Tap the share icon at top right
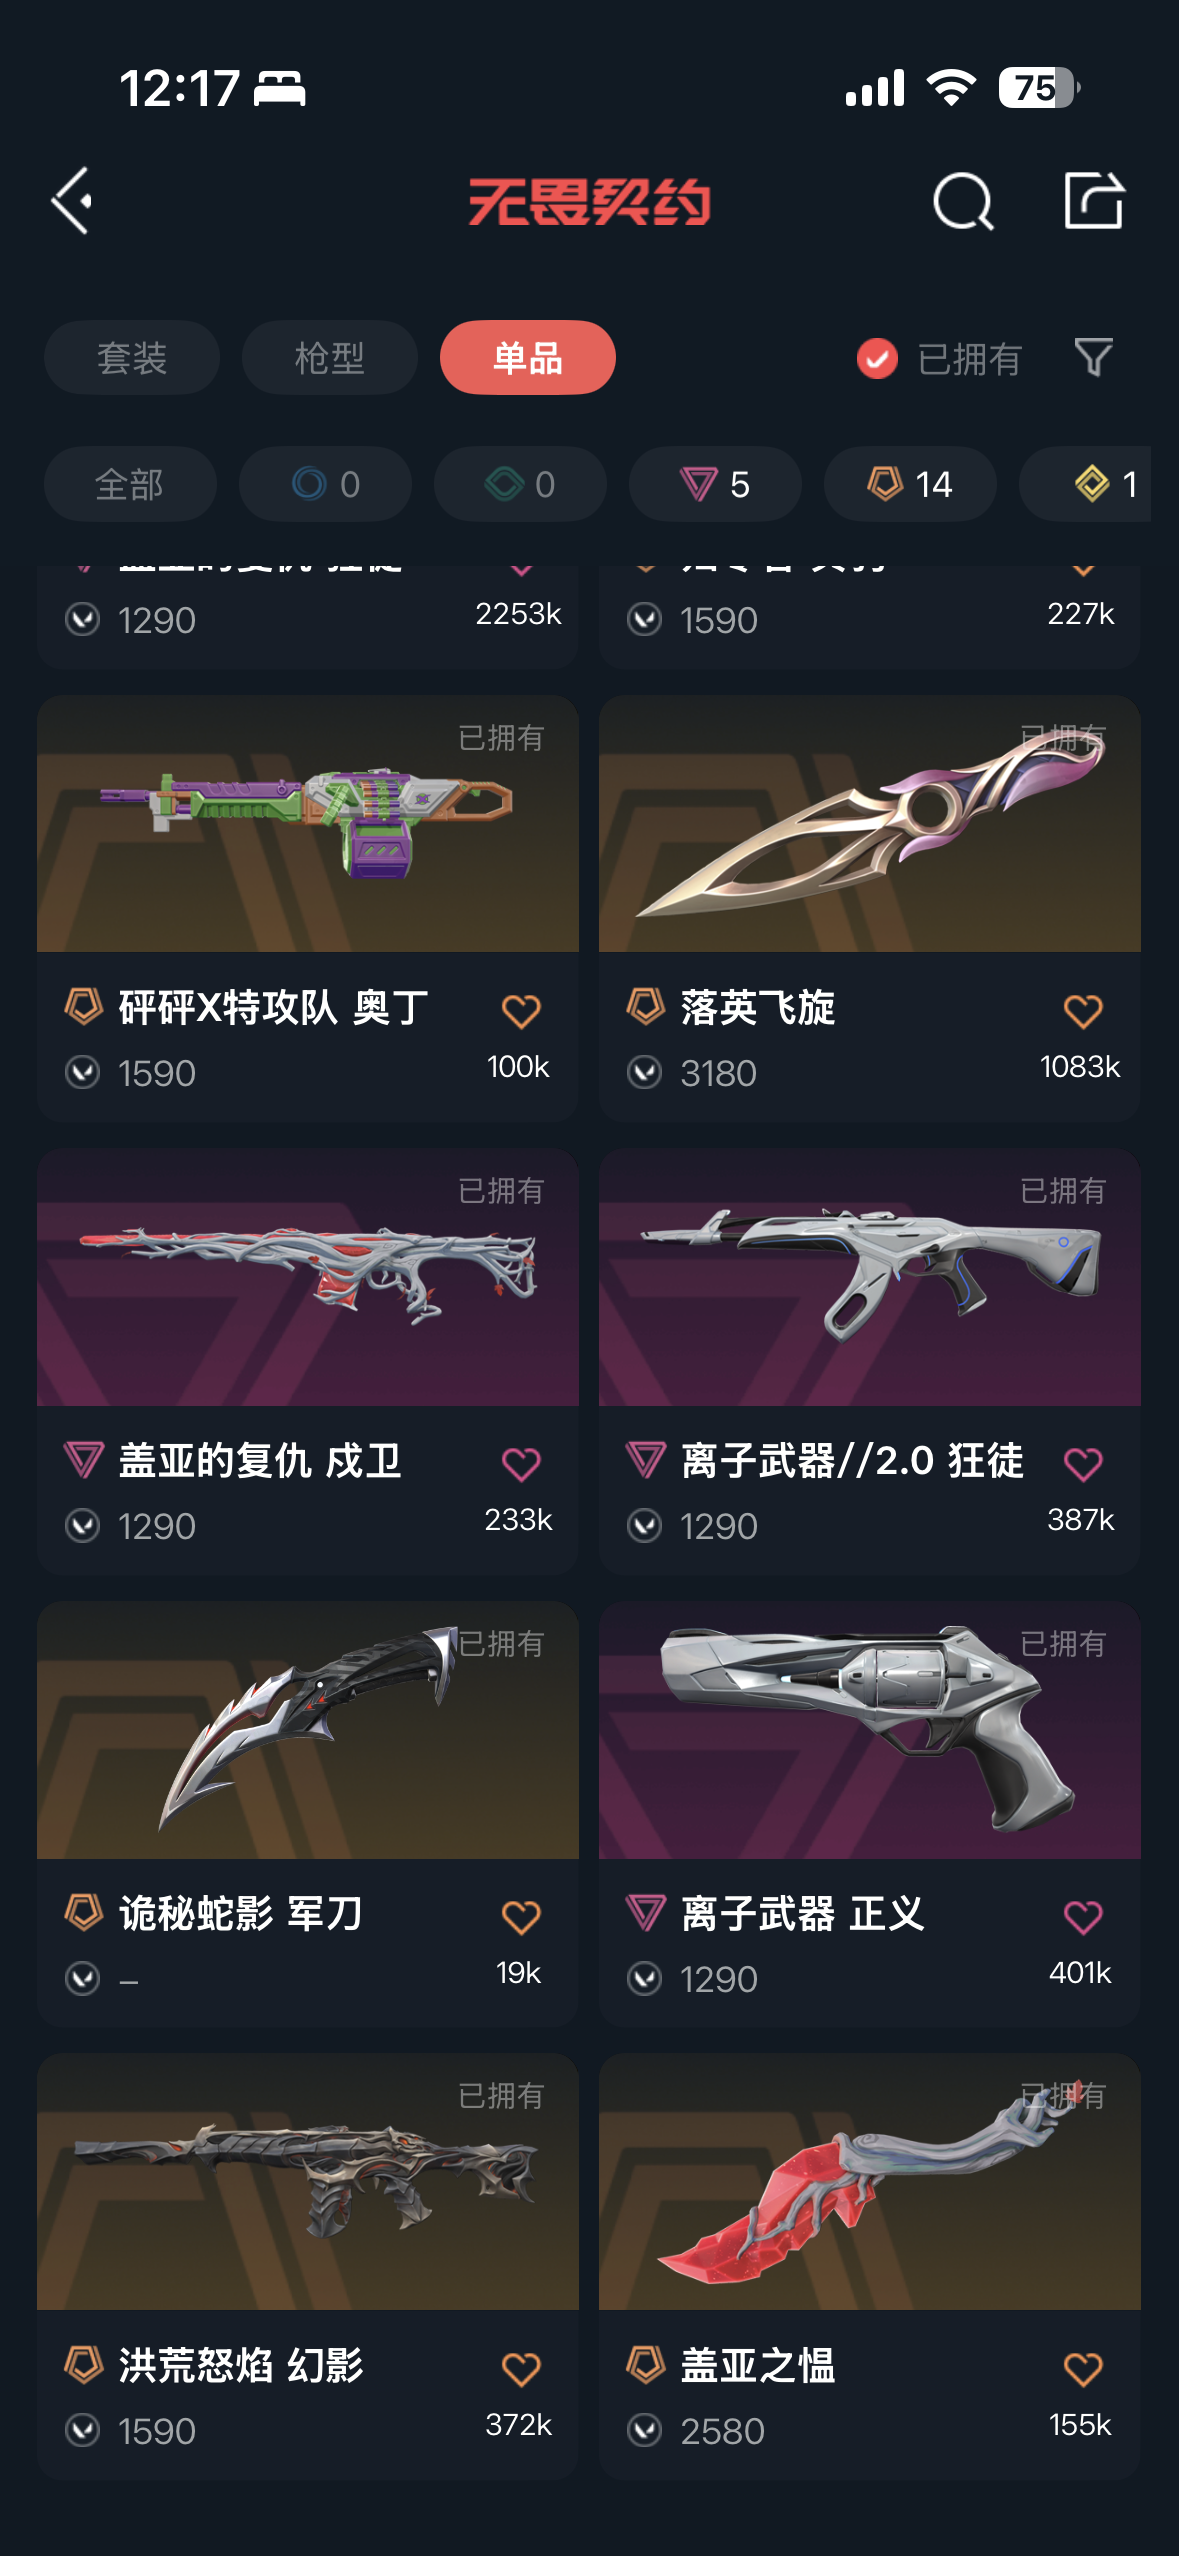 click(x=1093, y=200)
